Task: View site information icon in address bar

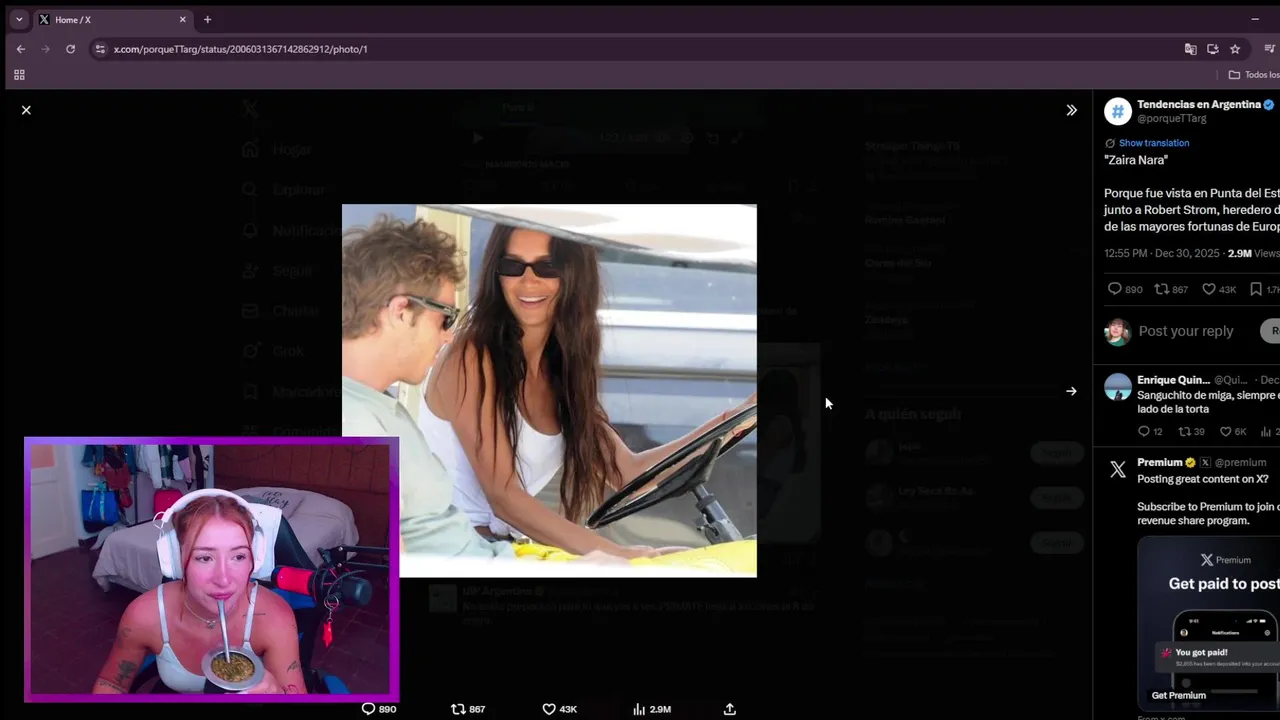Action: click(x=99, y=49)
